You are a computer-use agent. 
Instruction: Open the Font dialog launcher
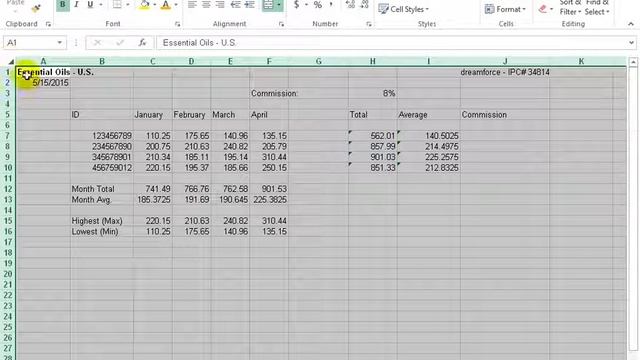[x=178, y=24]
